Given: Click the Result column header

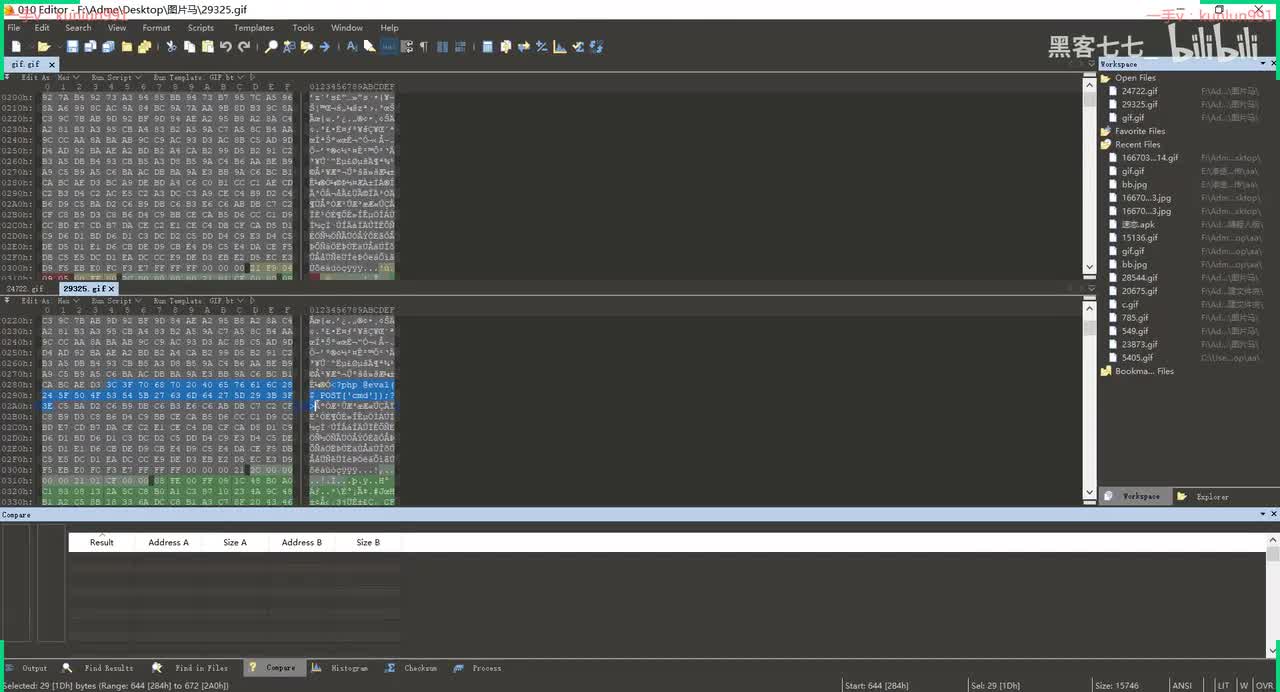Looking at the screenshot, I should (102, 542).
